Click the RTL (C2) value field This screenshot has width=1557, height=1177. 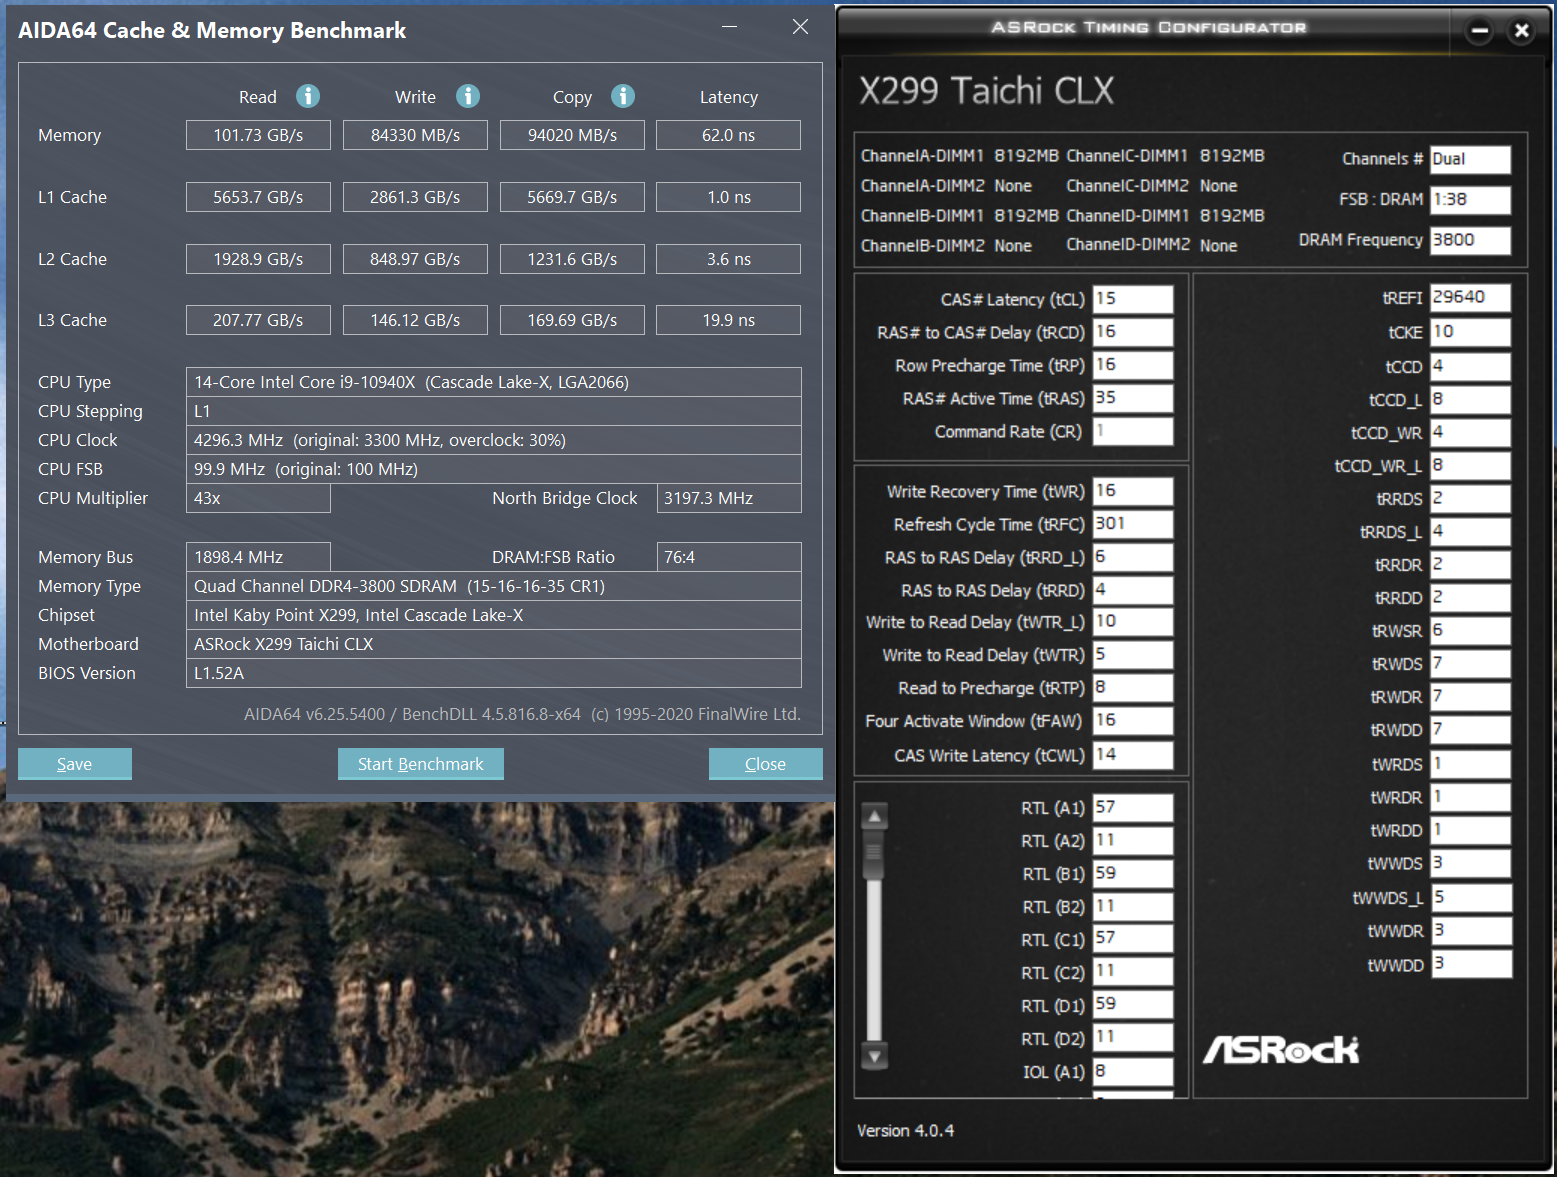1133,972
